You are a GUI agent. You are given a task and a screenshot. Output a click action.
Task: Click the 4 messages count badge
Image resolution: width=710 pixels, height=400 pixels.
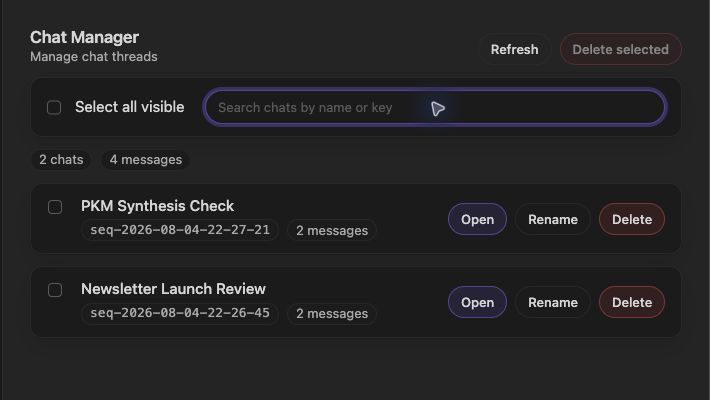tap(145, 160)
